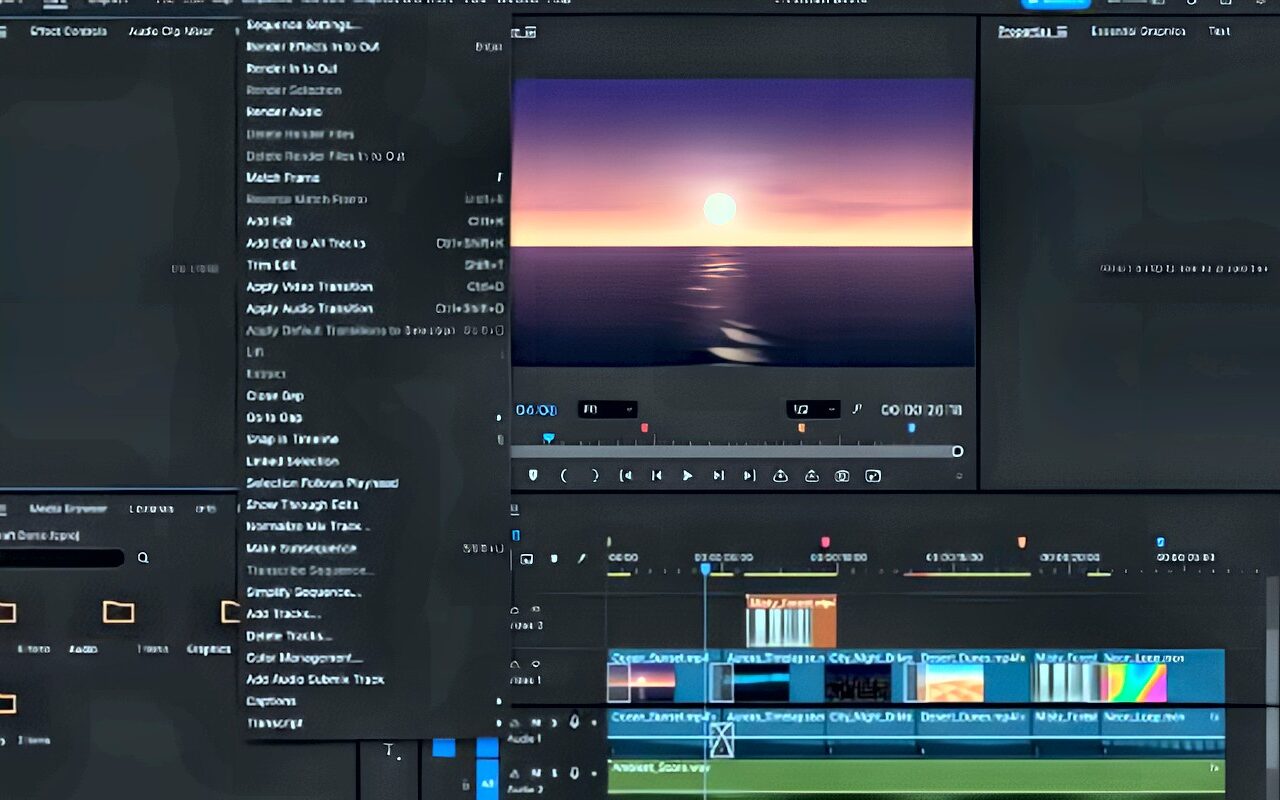Screen dimensions: 1280x800
Task: Step back one frame
Action: [x=657, y=476]
